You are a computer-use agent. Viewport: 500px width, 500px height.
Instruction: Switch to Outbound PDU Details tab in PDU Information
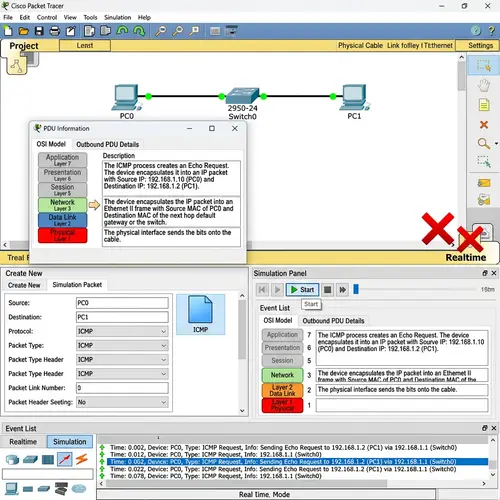(x=108, y=144)
